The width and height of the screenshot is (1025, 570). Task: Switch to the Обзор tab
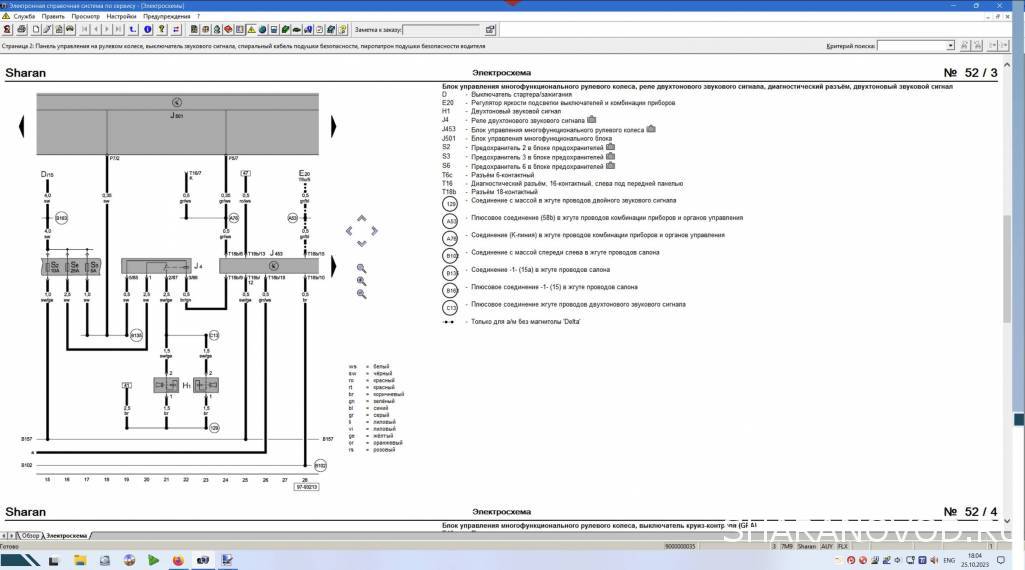click(x=30, y=536)
